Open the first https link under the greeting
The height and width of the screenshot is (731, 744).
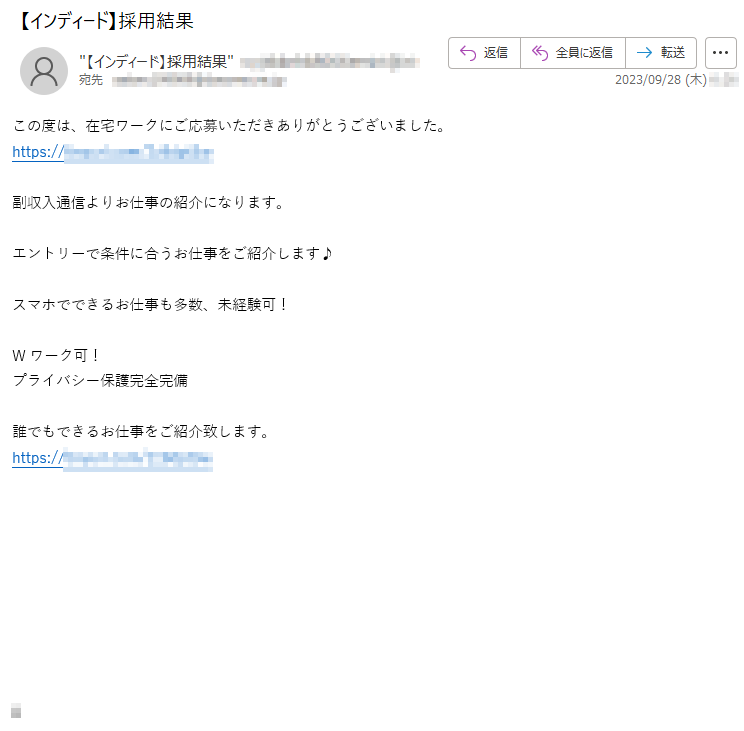tap(113, 152)
